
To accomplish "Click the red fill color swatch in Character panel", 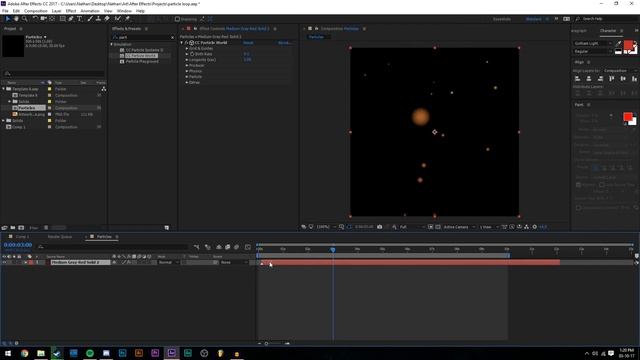I will [628, 44].
